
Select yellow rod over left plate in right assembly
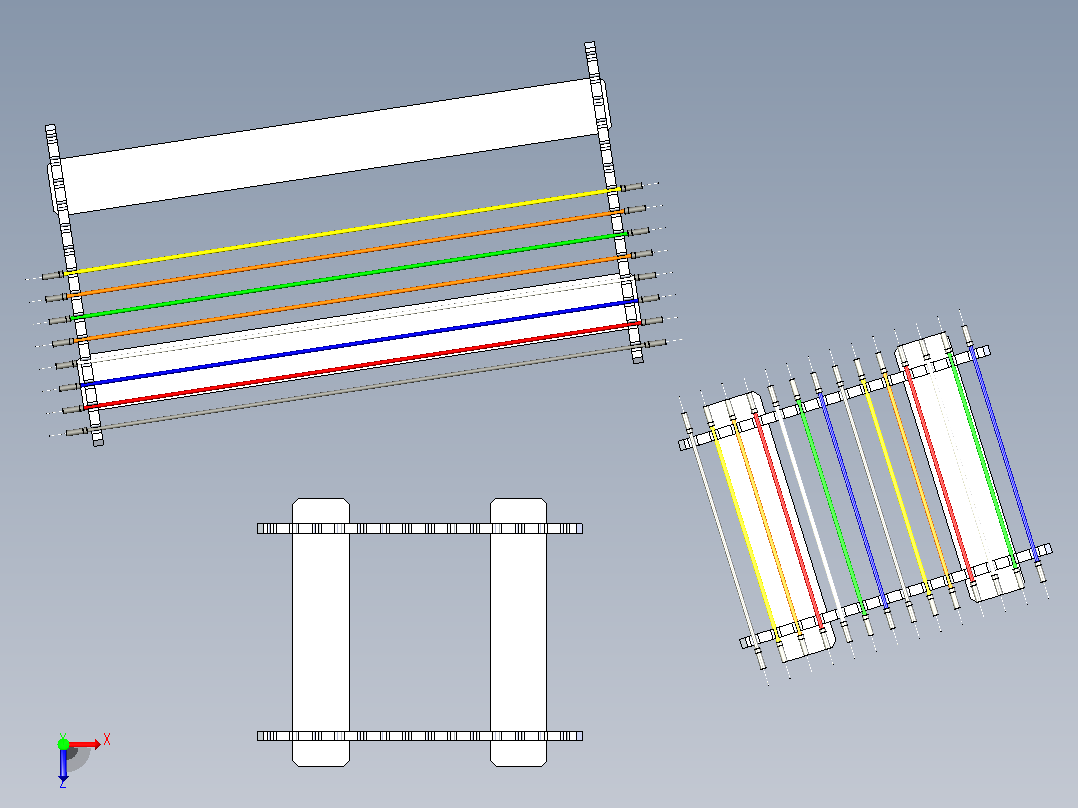745,535
